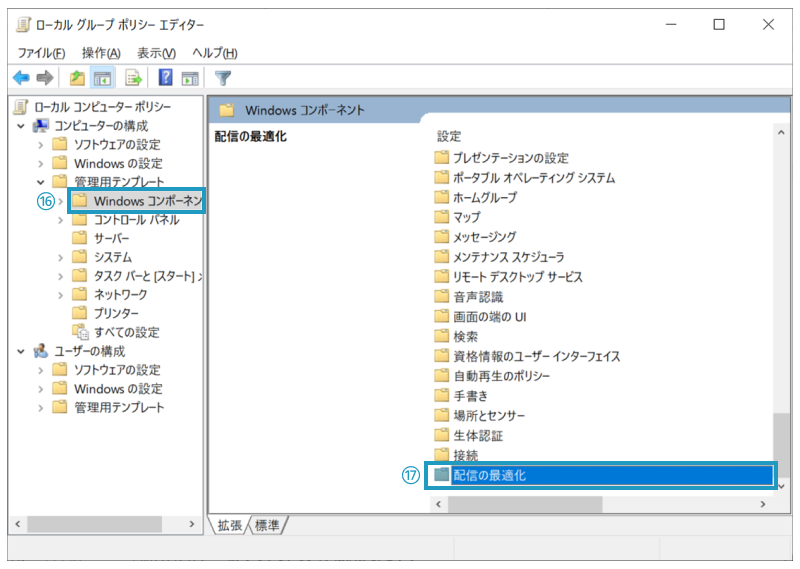Image resolution: width=800 pixels, height=569 pixels.
Task: Click the Filter funnel toolbar icon
Action: [x=223, y=78]
